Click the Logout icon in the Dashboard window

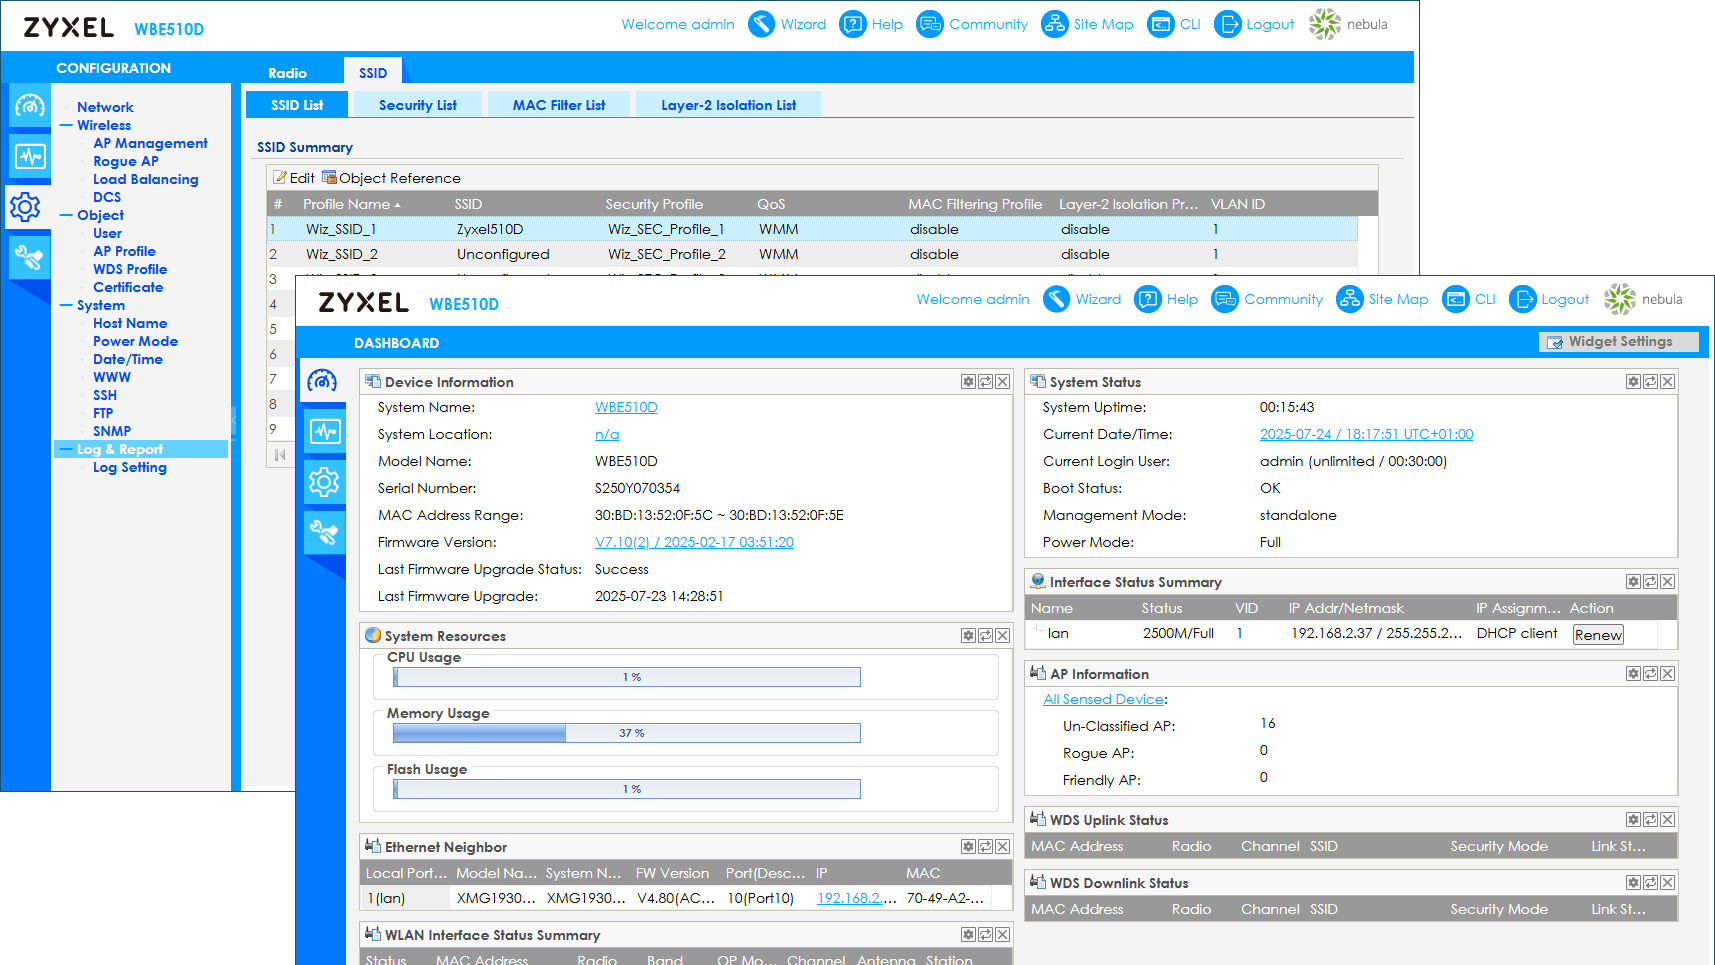pos(1522,299)
